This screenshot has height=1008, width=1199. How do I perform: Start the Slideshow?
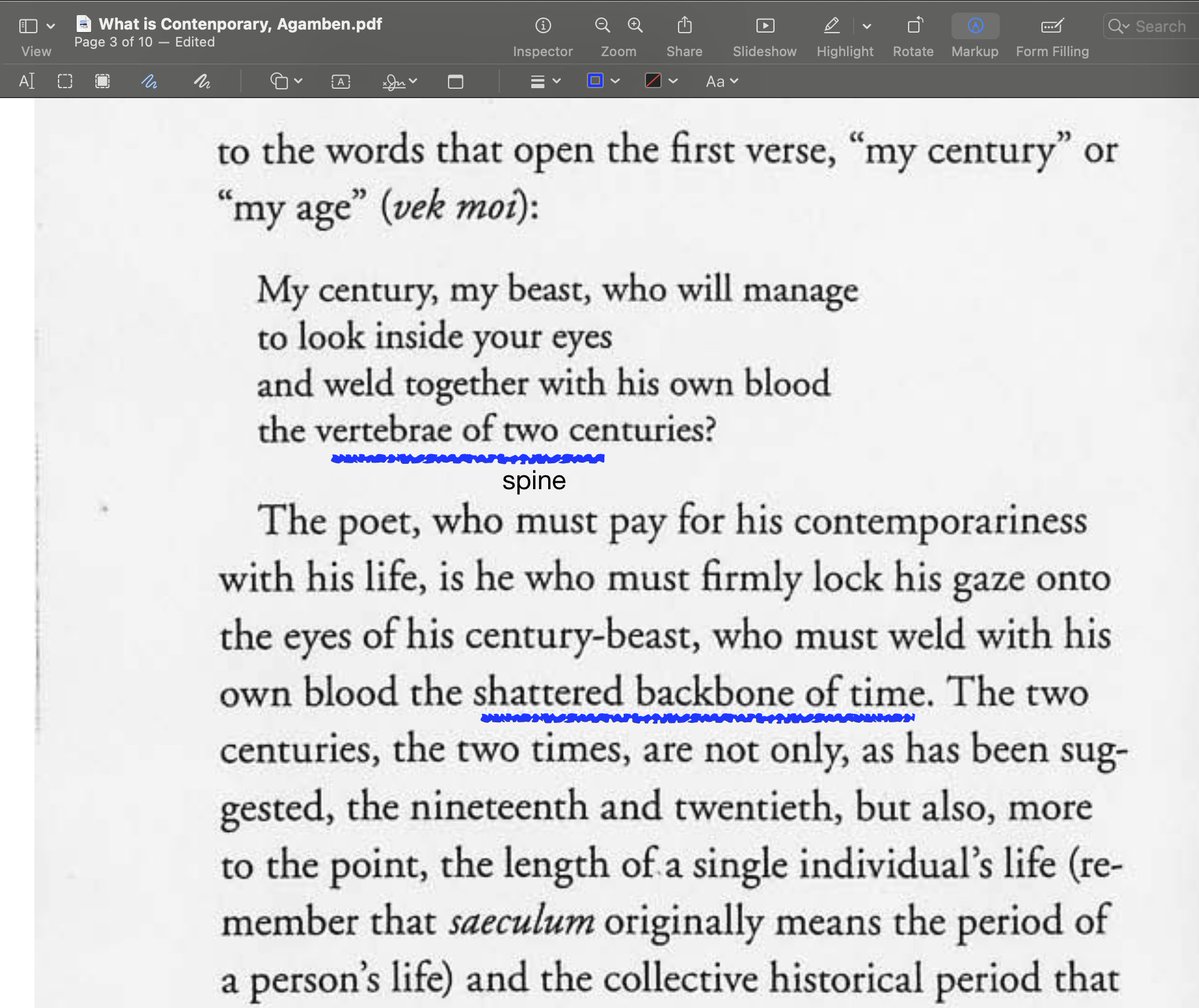tap(765, 26)
